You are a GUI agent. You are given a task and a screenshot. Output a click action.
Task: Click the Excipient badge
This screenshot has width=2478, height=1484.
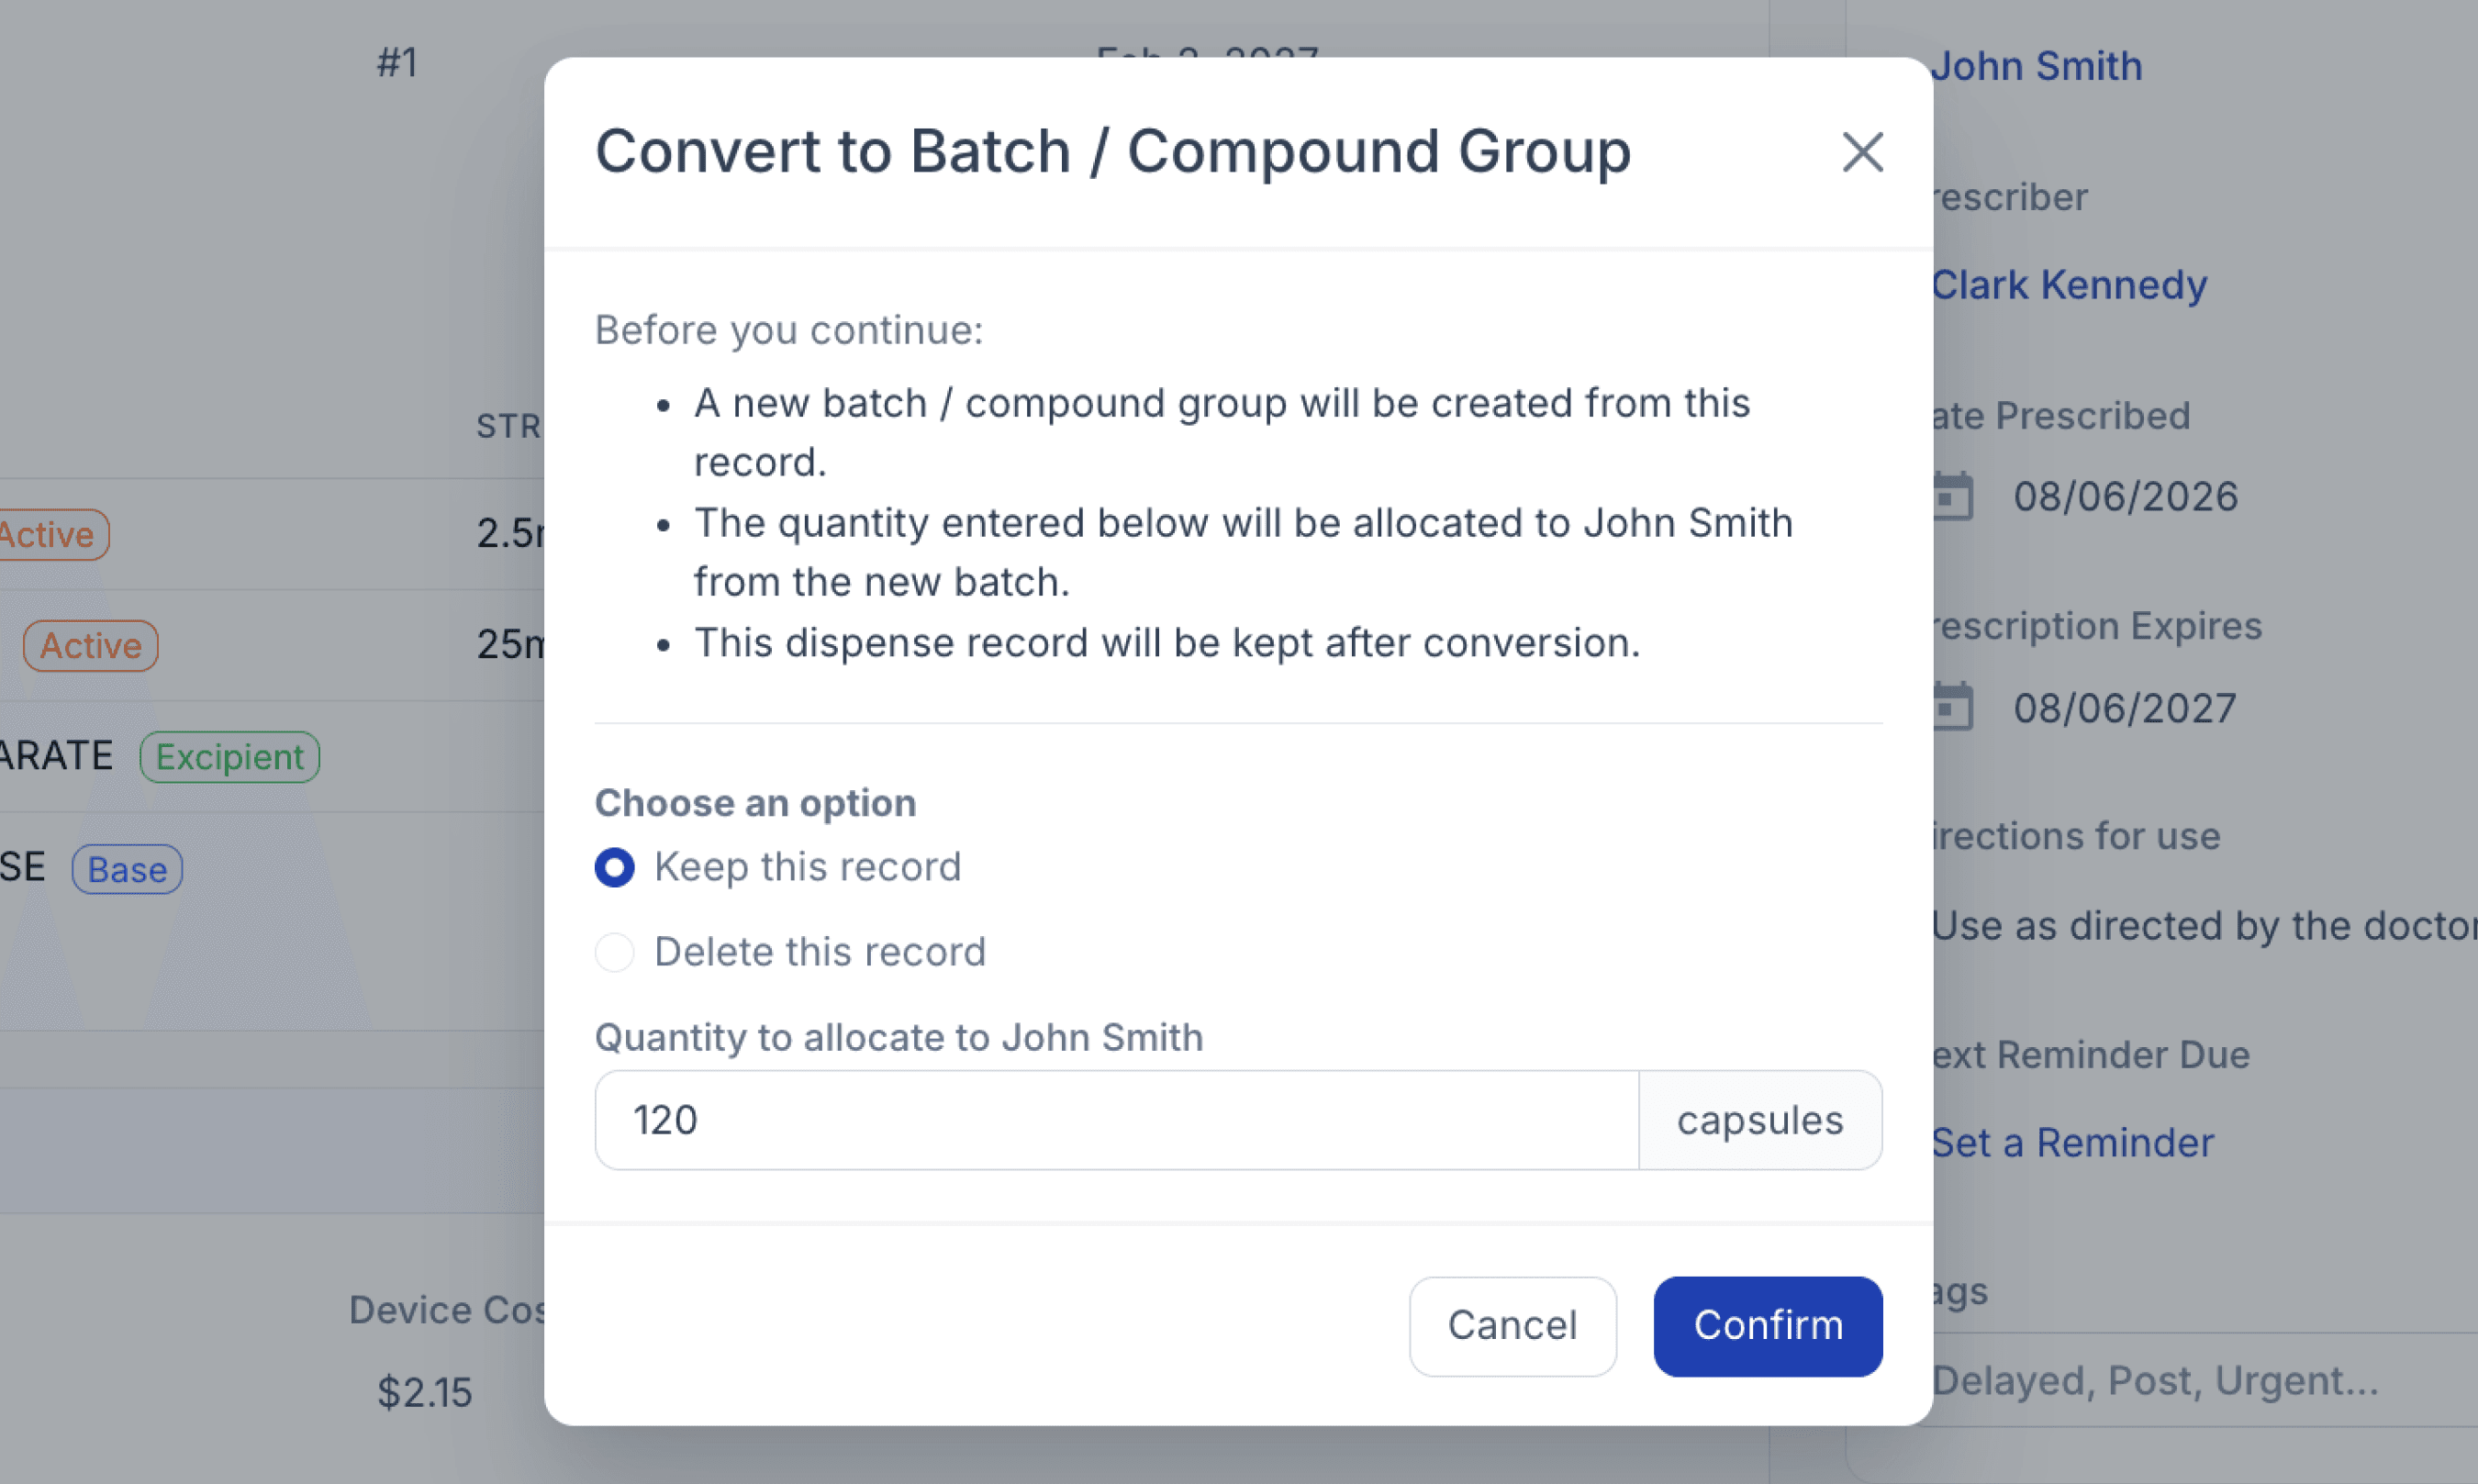(x=230, y=757)
